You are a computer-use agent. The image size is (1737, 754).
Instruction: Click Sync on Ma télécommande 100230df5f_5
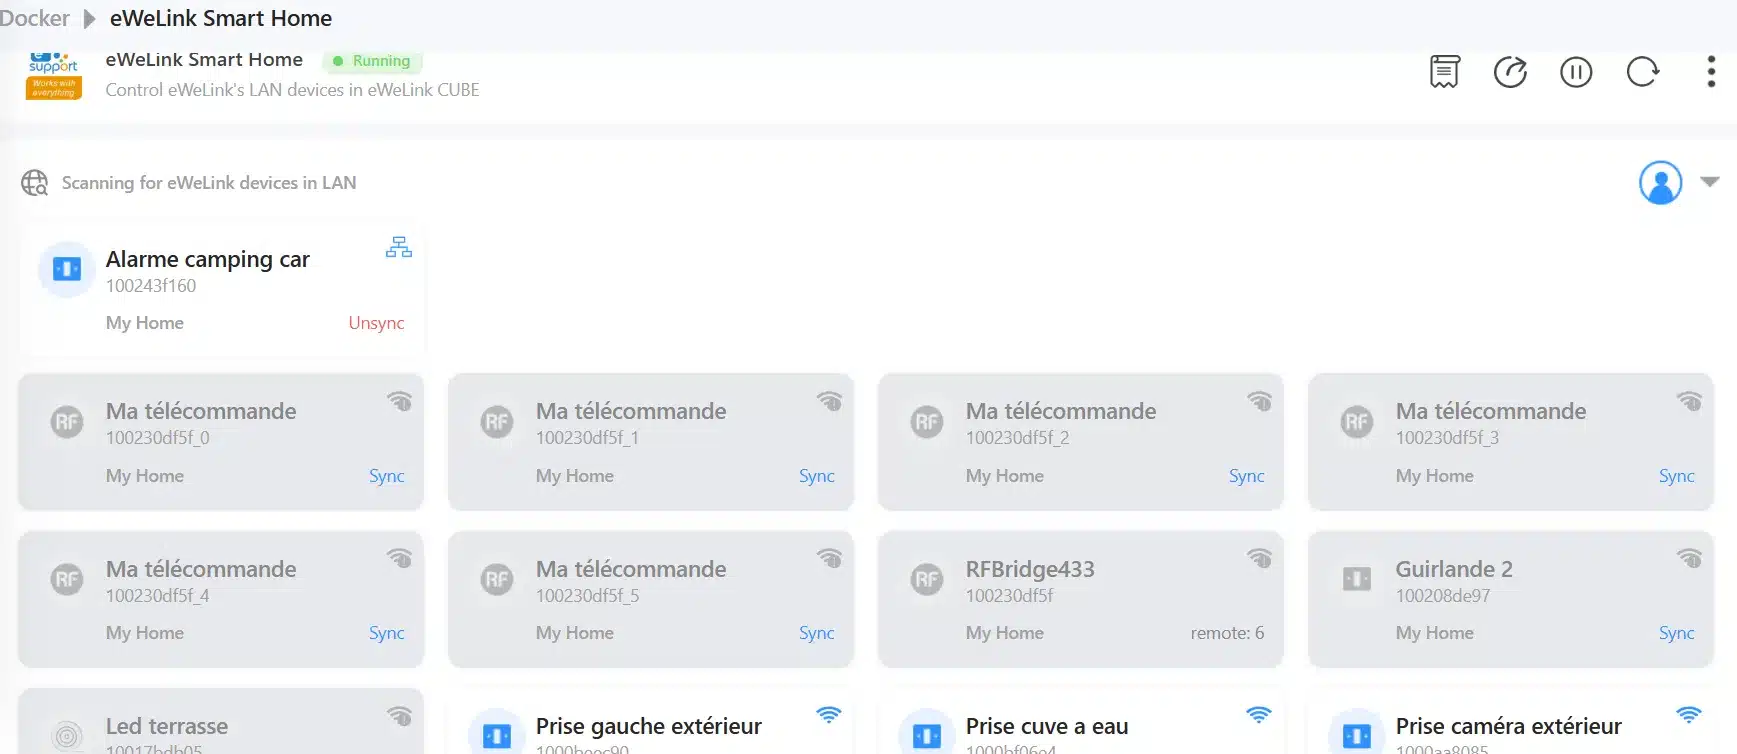coord(816,633)
